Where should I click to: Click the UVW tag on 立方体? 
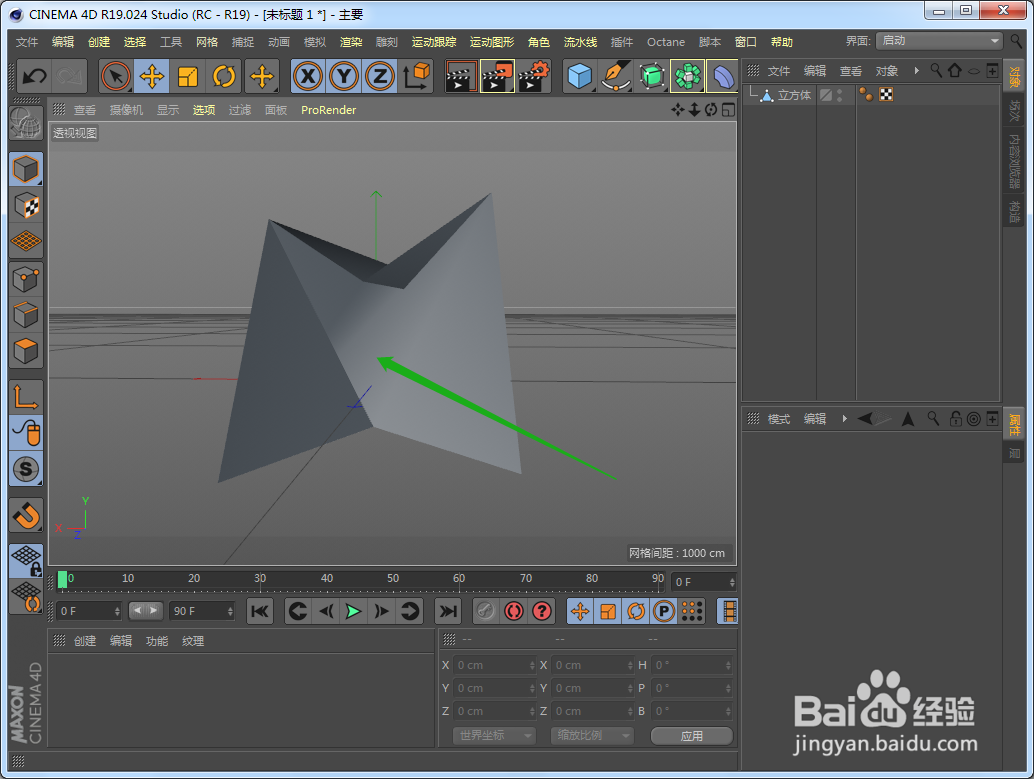click(886, 95)
